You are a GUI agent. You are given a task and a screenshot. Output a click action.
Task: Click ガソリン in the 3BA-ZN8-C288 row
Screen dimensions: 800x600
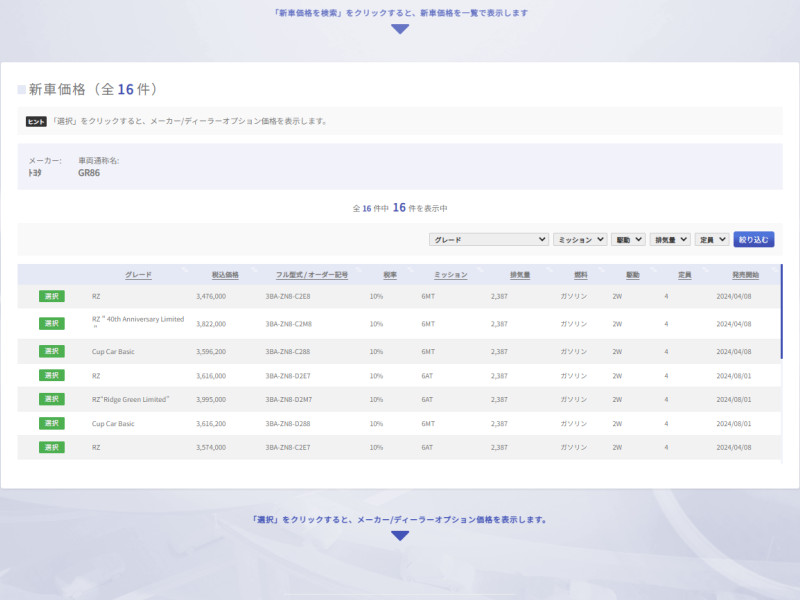coord(573,352)
